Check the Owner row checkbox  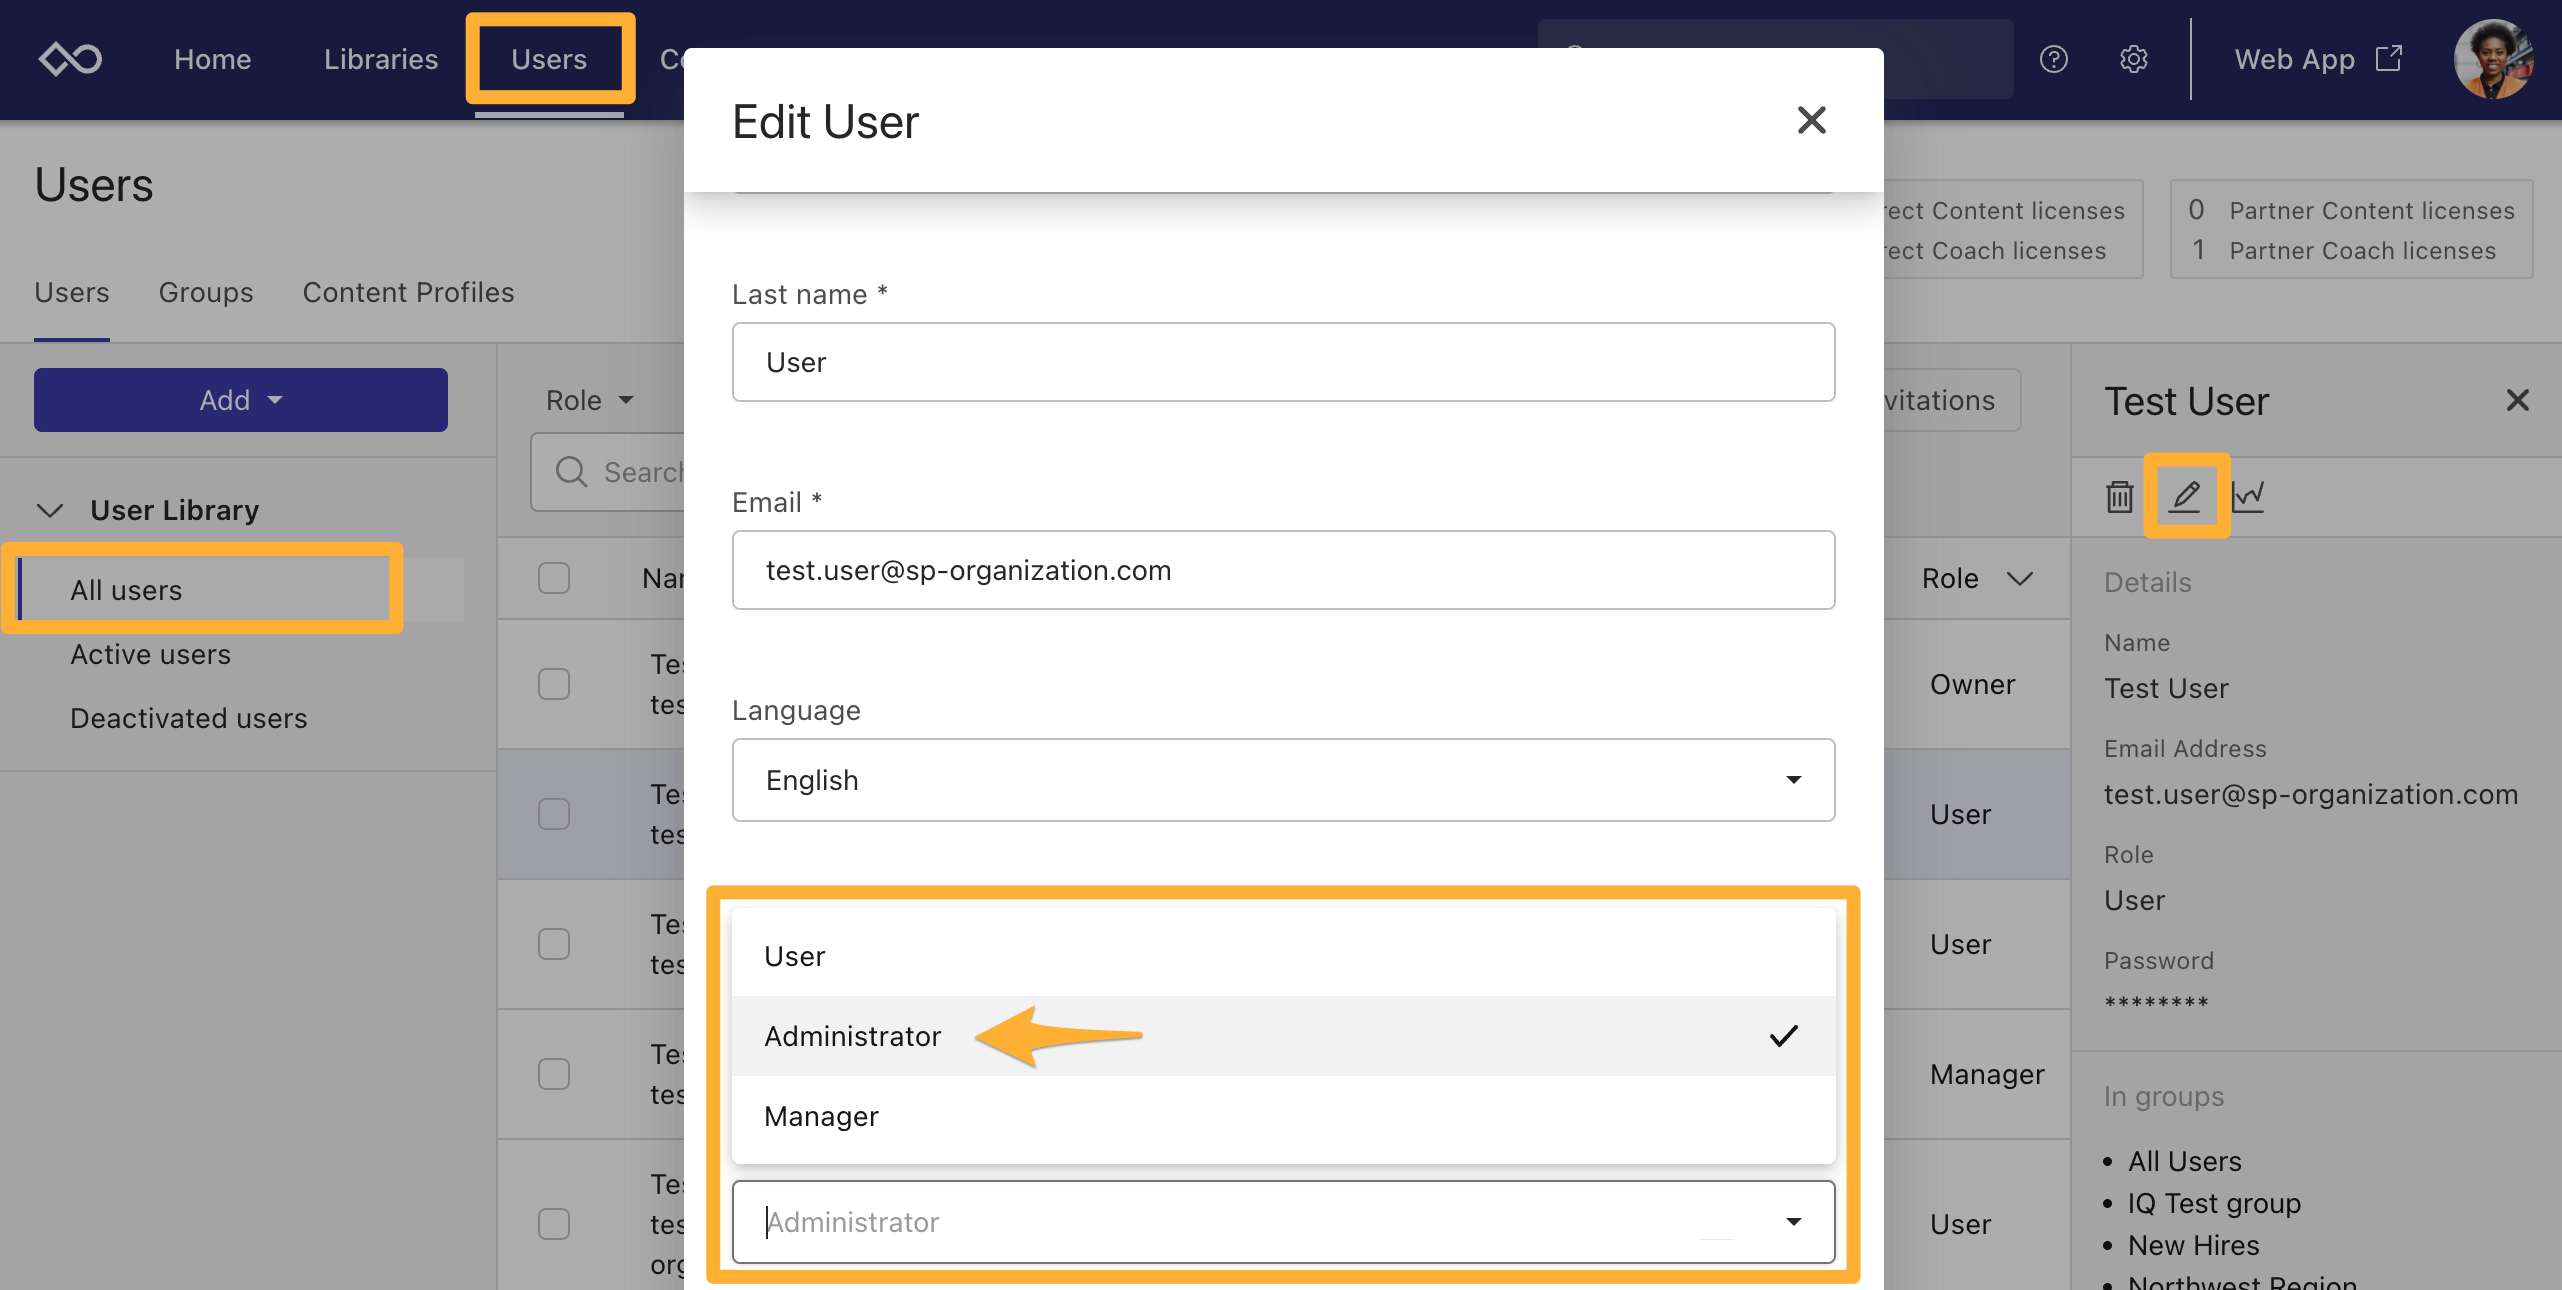click(554, 684)
